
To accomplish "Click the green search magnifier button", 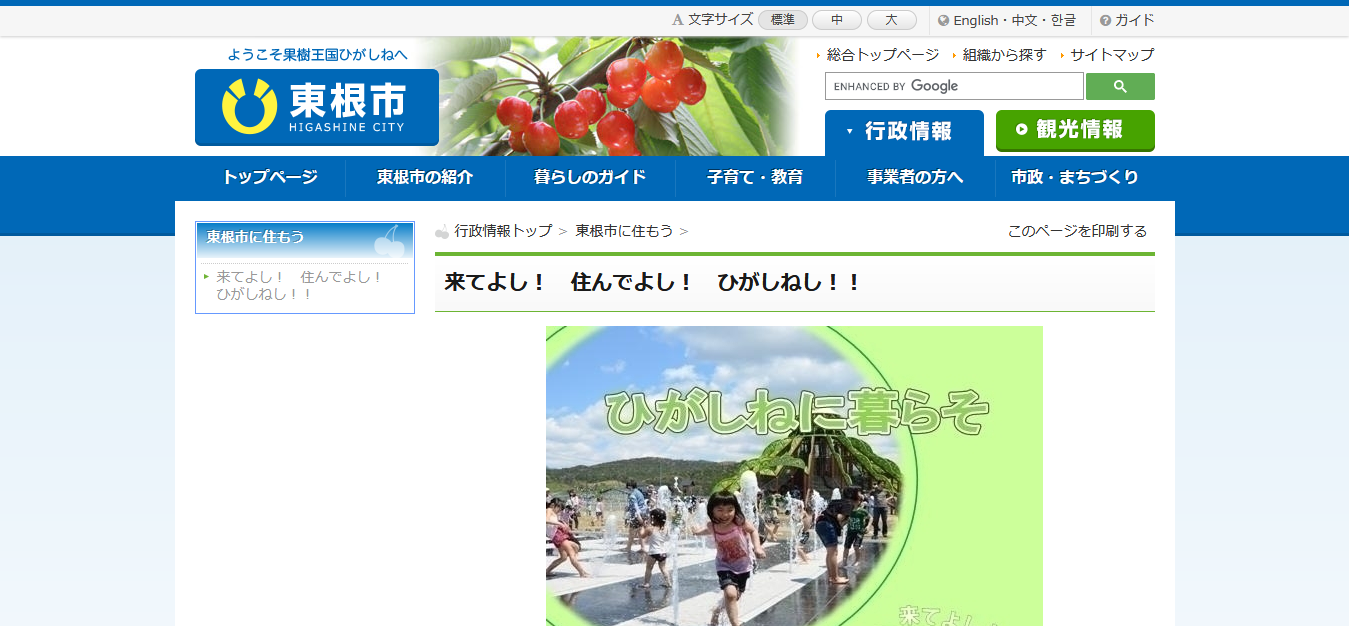I will pos(1120,86).
